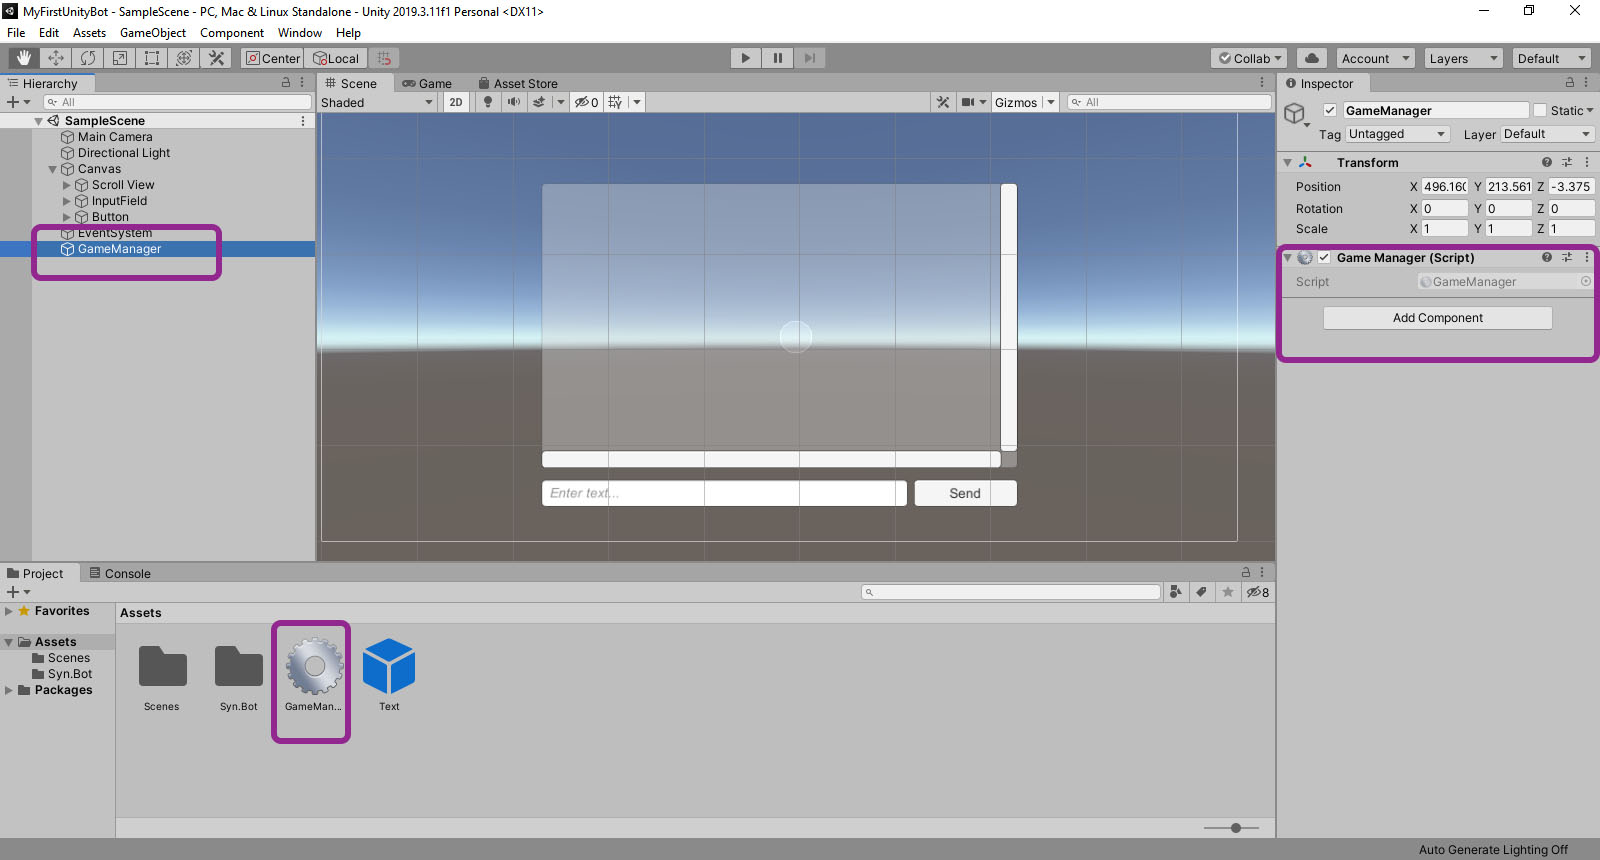Toggle scene grid visibility icon

(x=615, y=102)
